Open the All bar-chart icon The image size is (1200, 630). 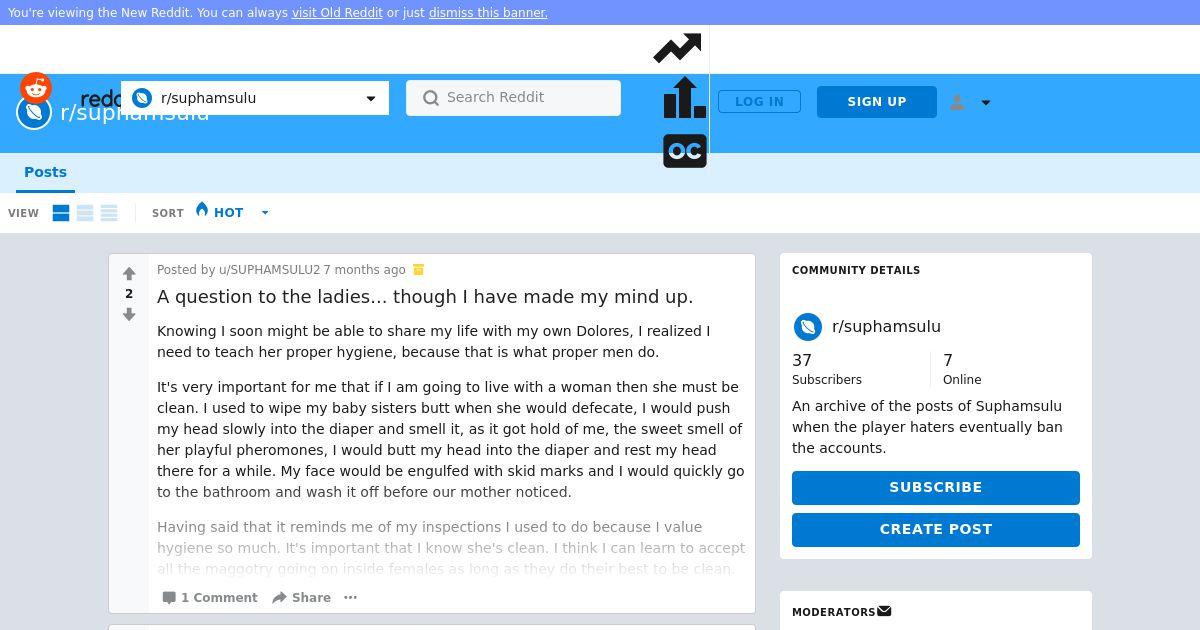tap(685, 98)
